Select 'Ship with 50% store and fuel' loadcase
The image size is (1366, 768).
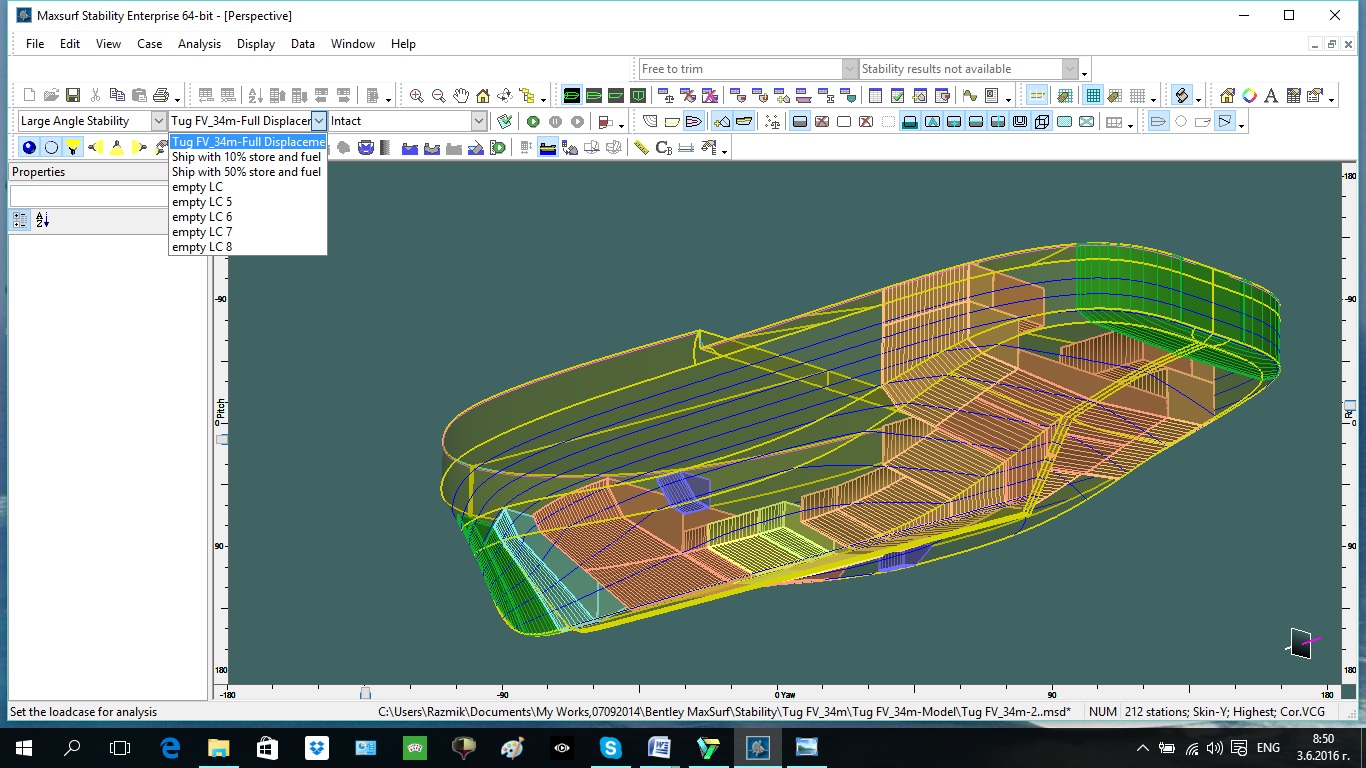(x=246, y=172)
